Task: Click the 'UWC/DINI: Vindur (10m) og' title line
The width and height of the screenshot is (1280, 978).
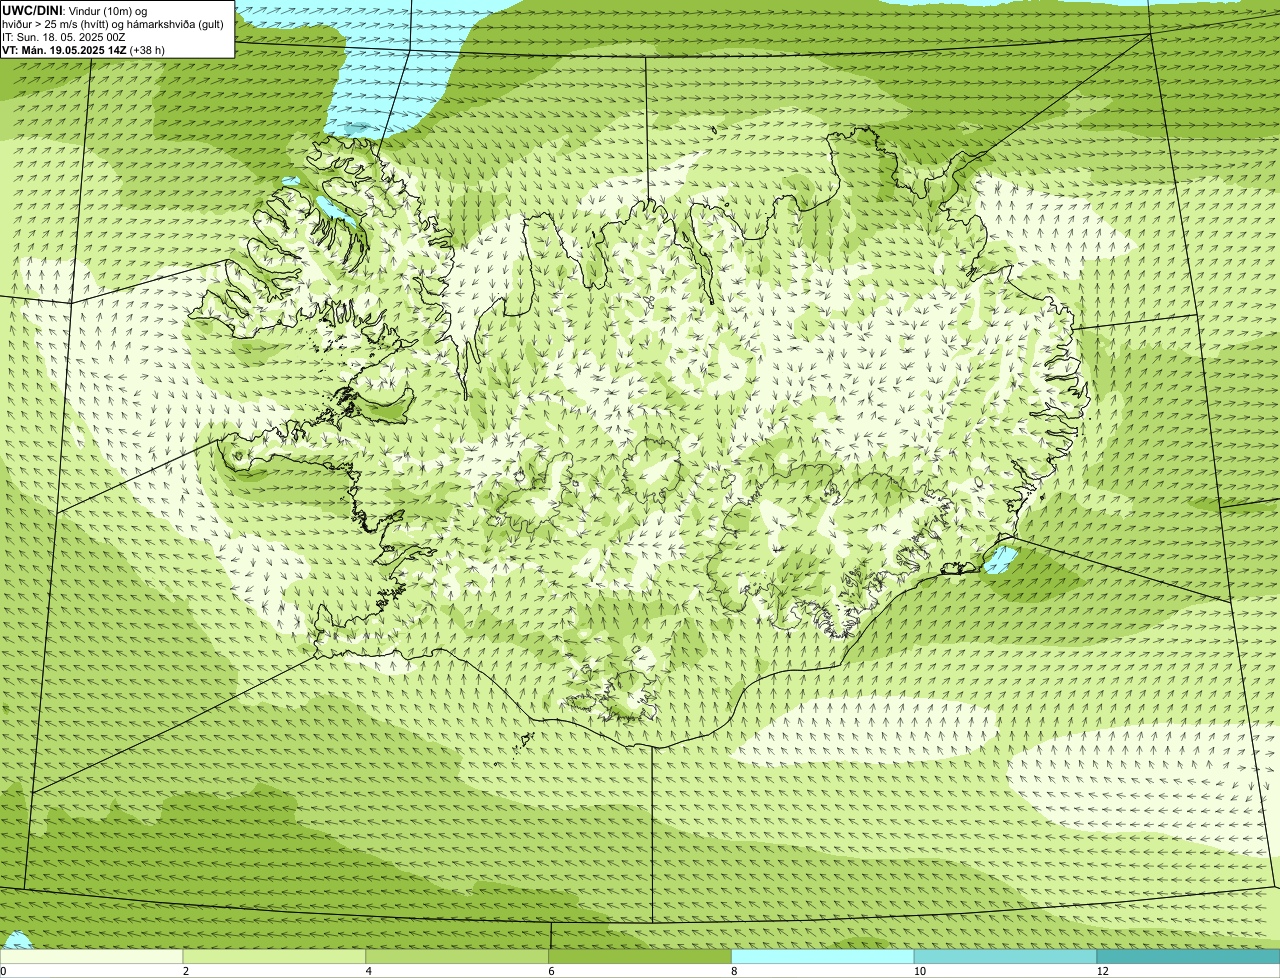Action: click(75, 10)
